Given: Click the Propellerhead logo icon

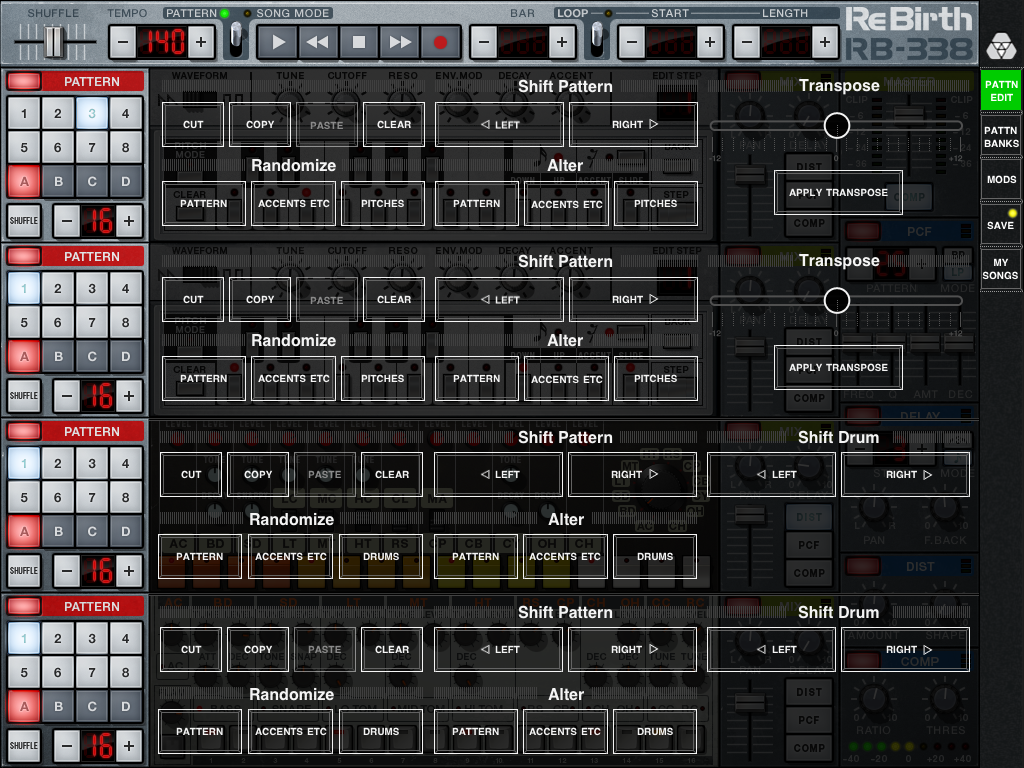Looking at the screenshot, I should pos(1001,46).
